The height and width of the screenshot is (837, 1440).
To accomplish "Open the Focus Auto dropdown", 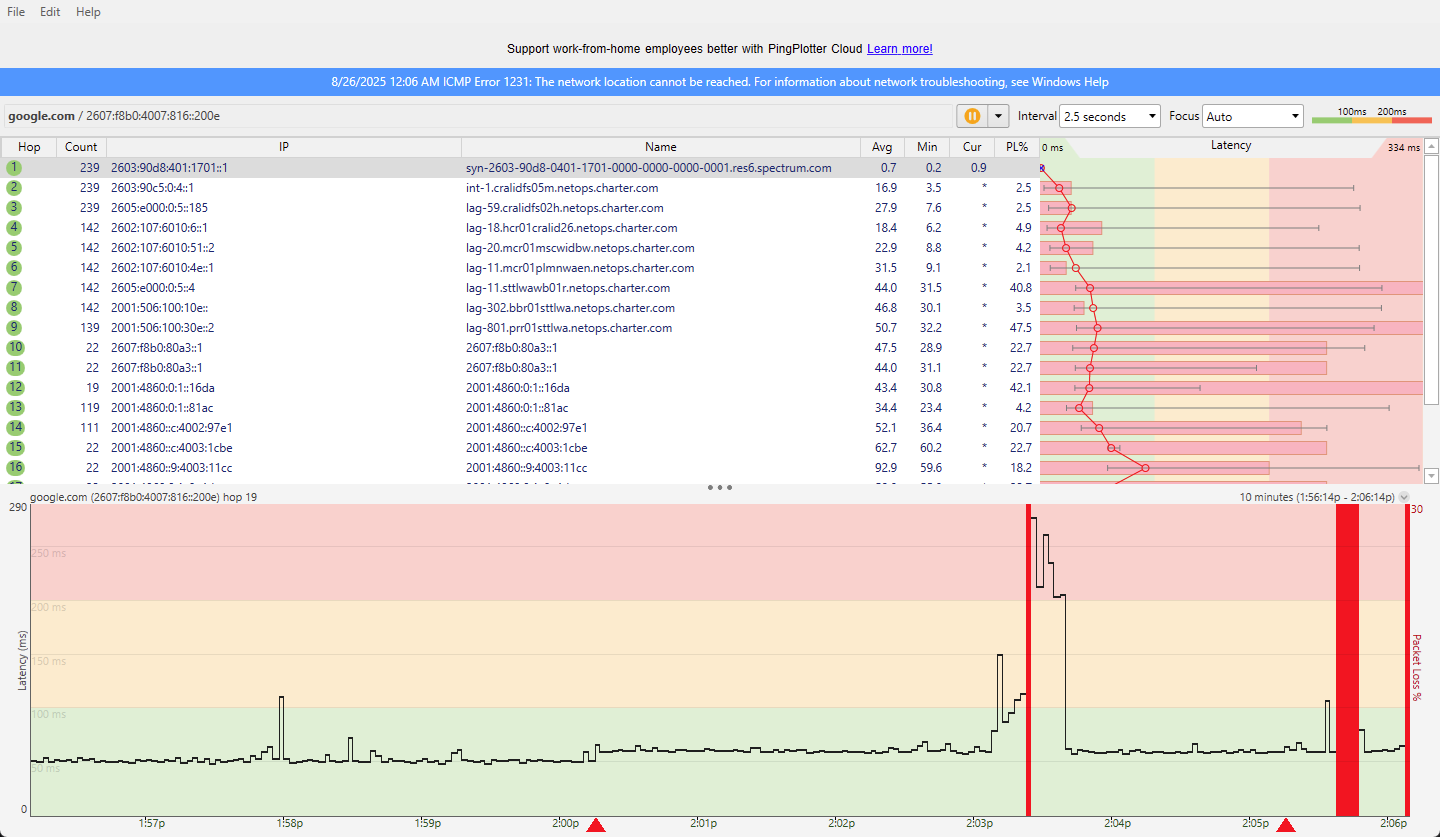I will click(x=1253, y=116).
